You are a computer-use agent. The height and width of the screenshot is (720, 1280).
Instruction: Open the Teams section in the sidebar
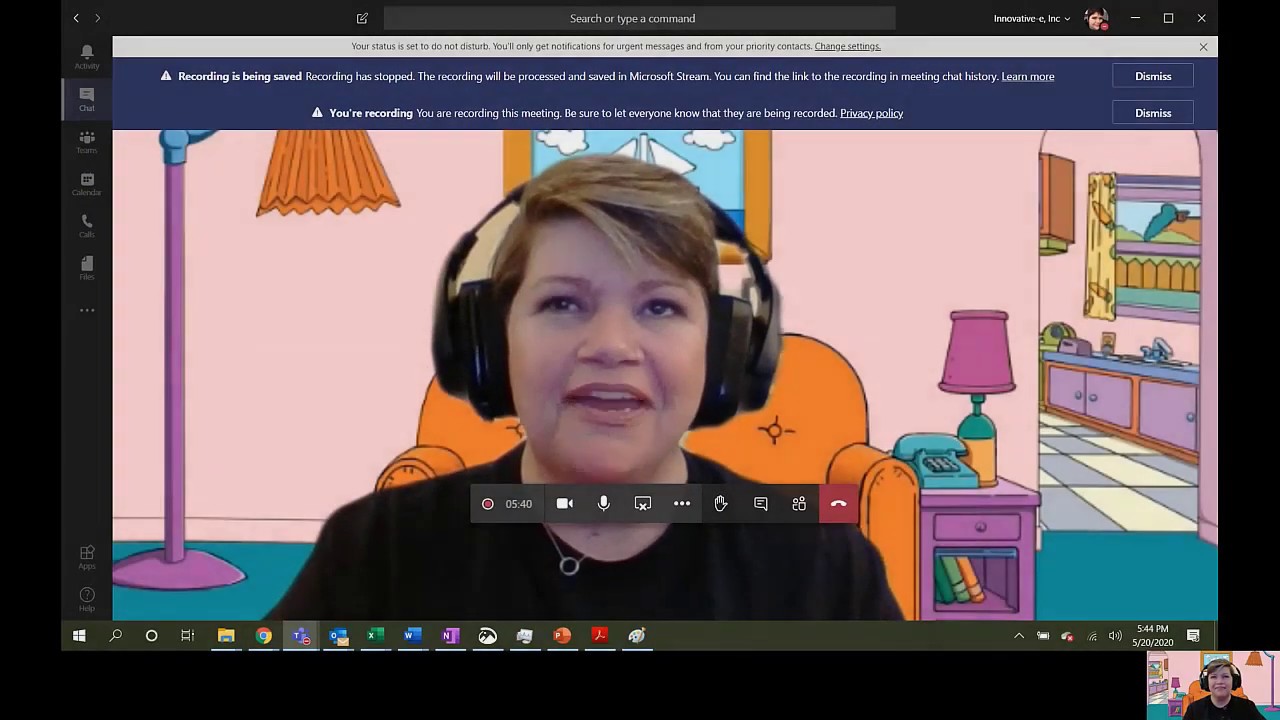coord(87,142)
